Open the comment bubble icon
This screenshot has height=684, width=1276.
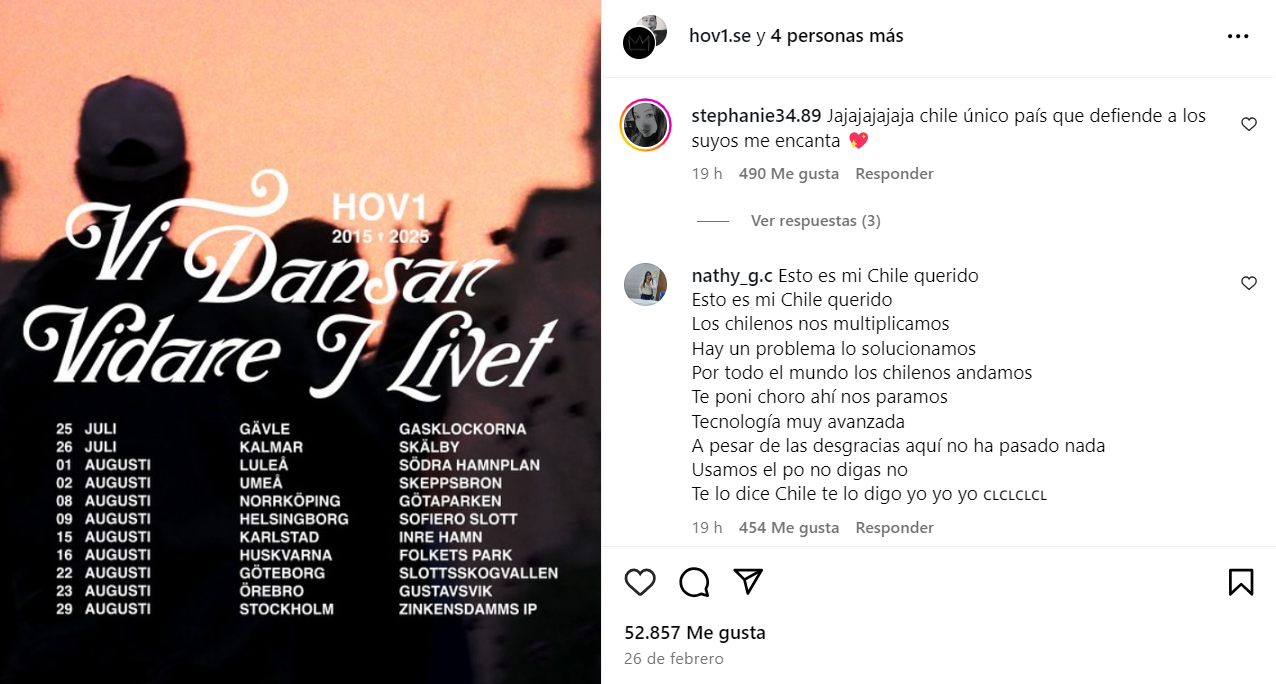click(694, 582)
